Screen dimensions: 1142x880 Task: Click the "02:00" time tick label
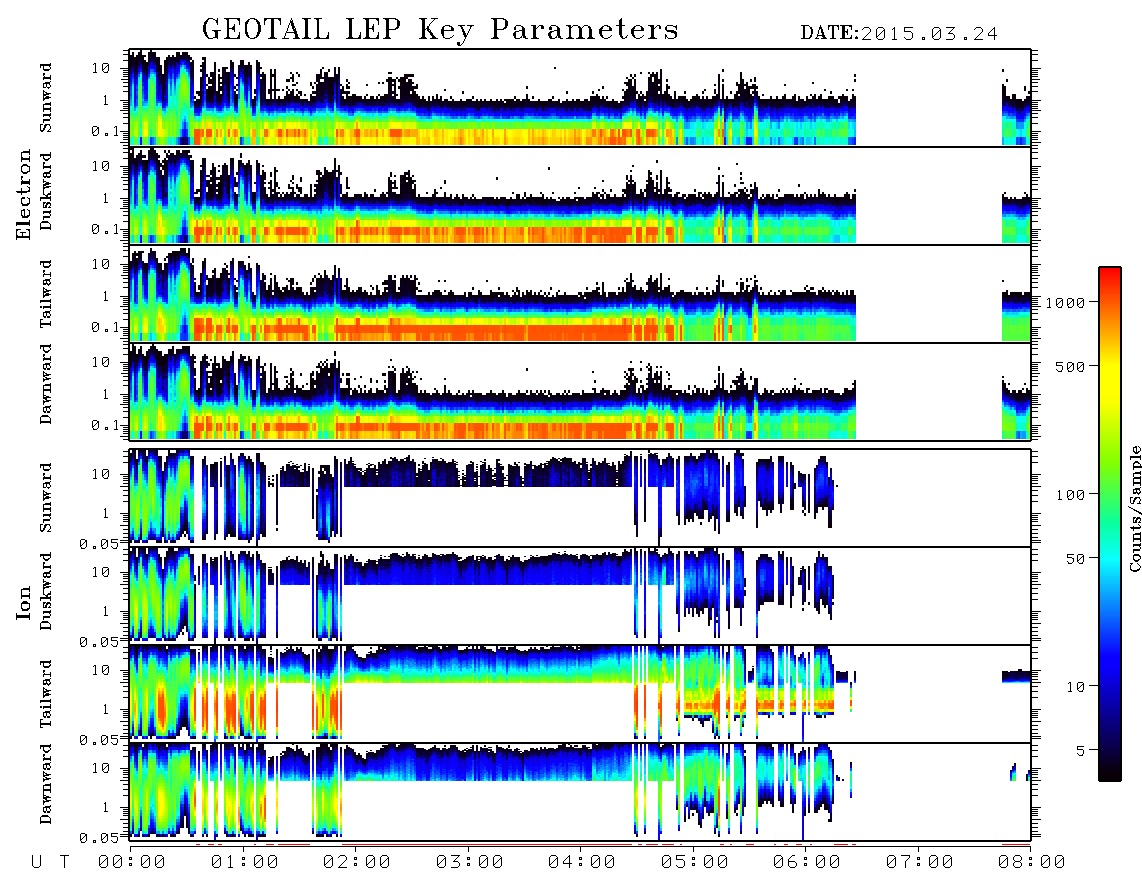click(x=357, y=862)
